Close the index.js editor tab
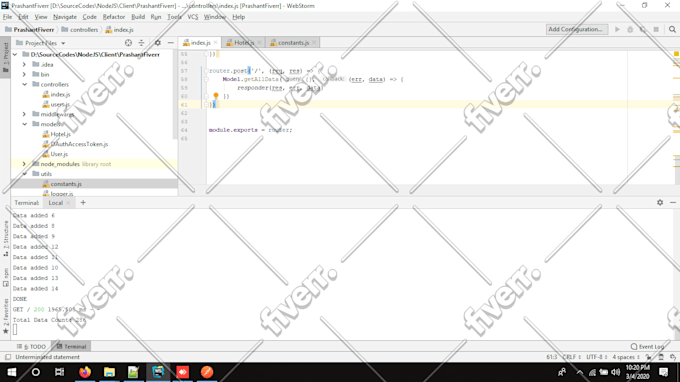This screenshot has width=680, height=382. [x=215, y=42]
